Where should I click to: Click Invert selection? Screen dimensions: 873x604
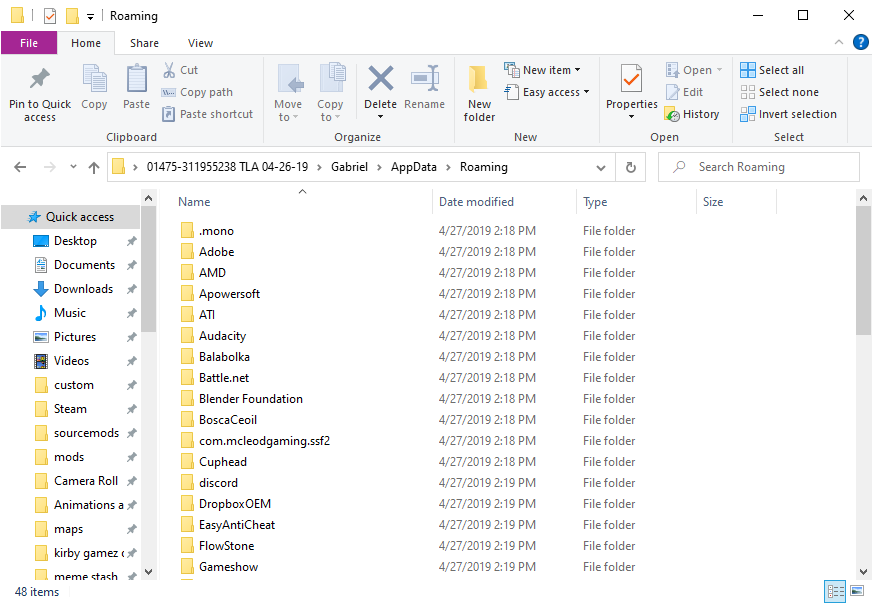[788, 114]
